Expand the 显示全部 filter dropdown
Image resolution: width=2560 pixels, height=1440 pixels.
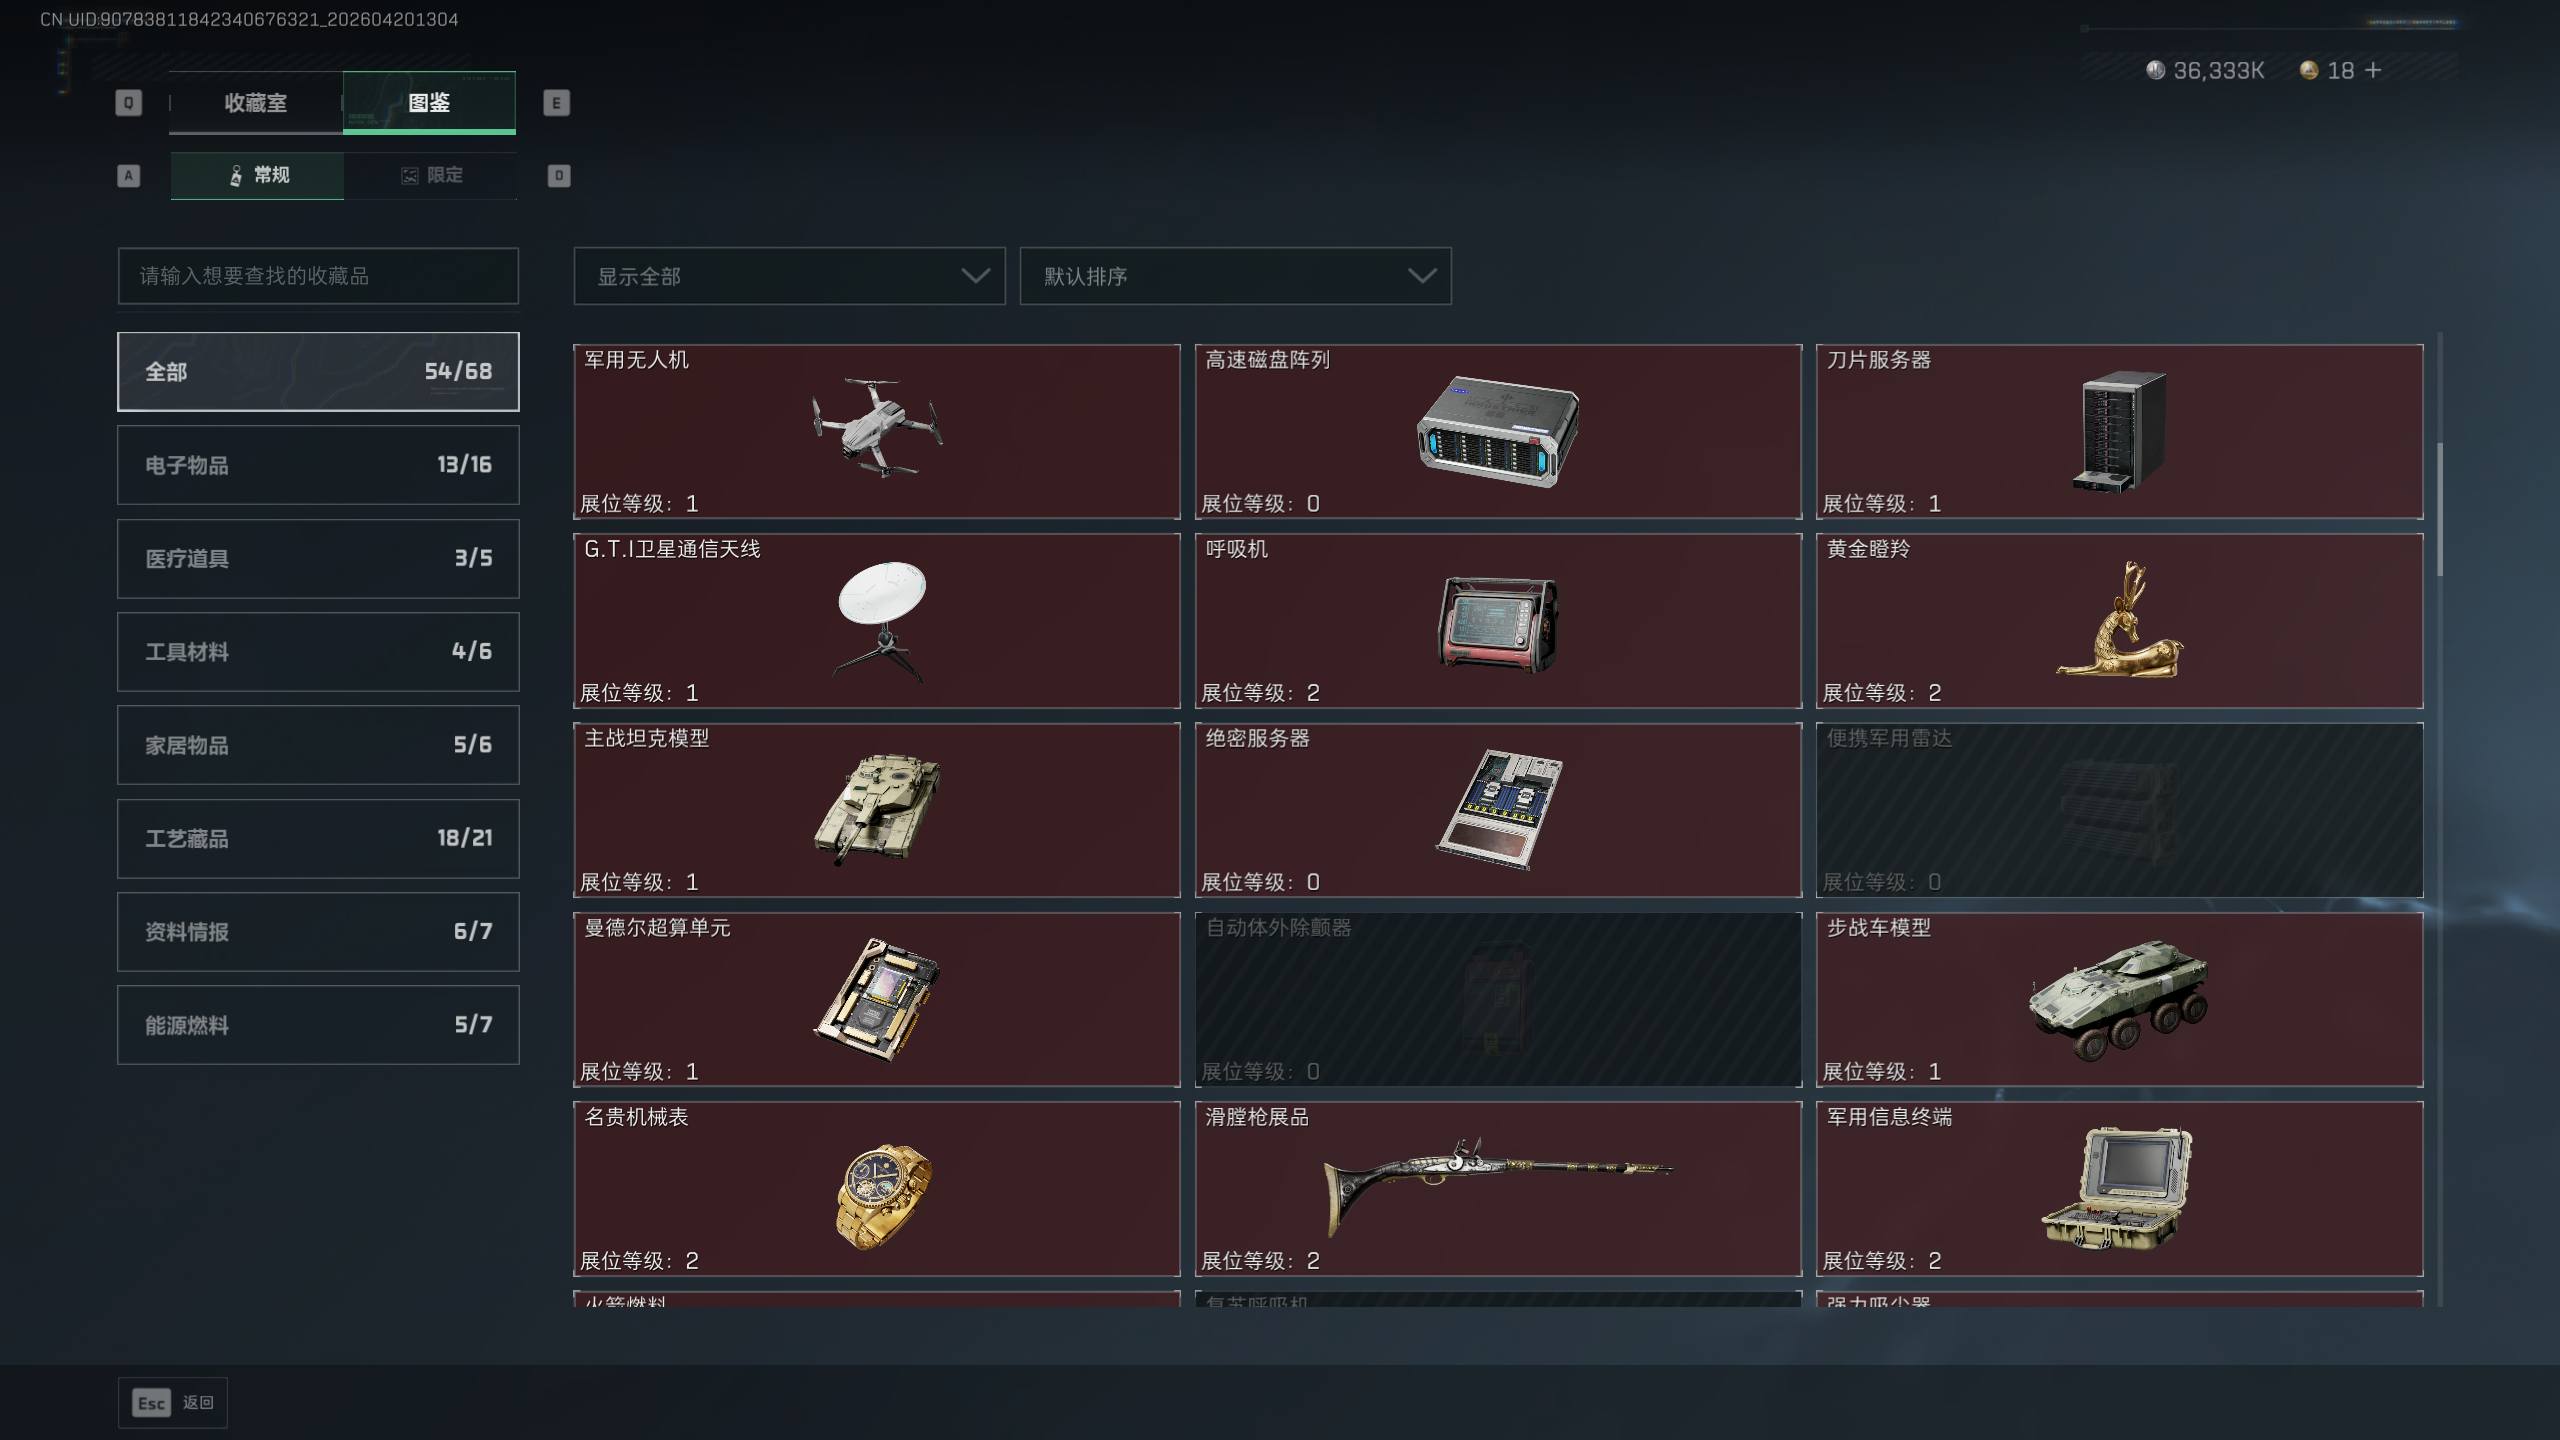pyautogui.click(x=789, y=276)
